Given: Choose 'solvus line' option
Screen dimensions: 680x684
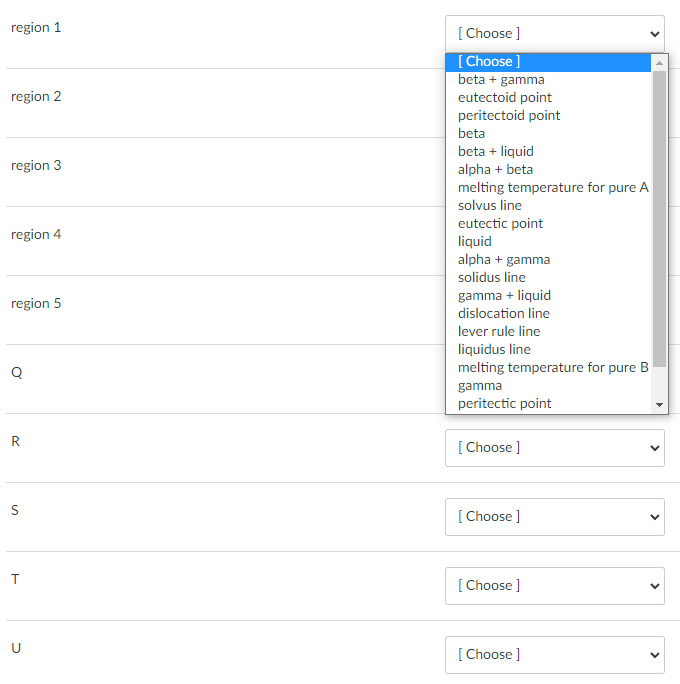Looking at the screenshot, I should tap(490, 205).
